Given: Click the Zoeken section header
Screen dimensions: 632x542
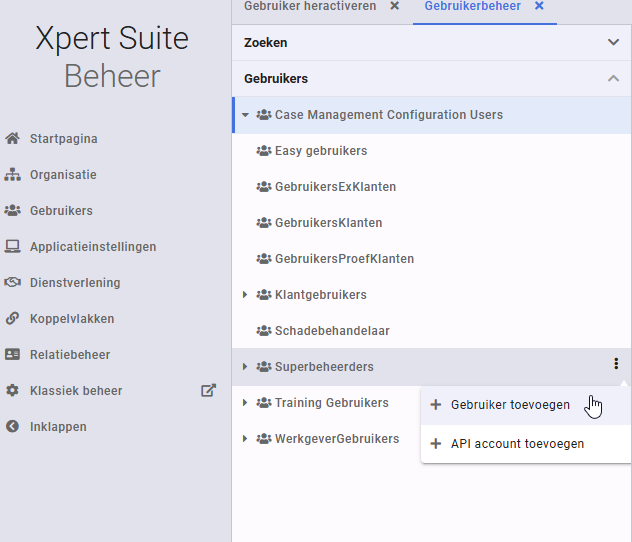Looking at the screenshot, I should tap(432, 42).
